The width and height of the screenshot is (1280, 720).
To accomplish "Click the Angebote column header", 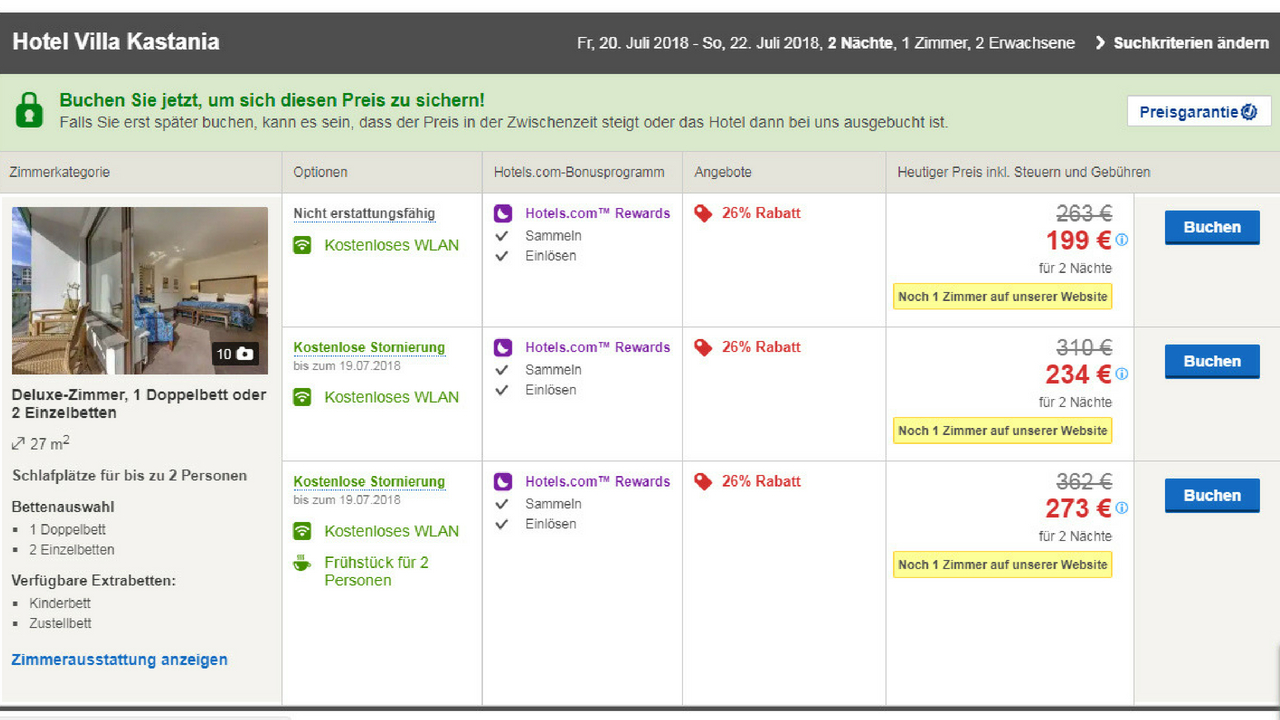I will coord(723,172).
